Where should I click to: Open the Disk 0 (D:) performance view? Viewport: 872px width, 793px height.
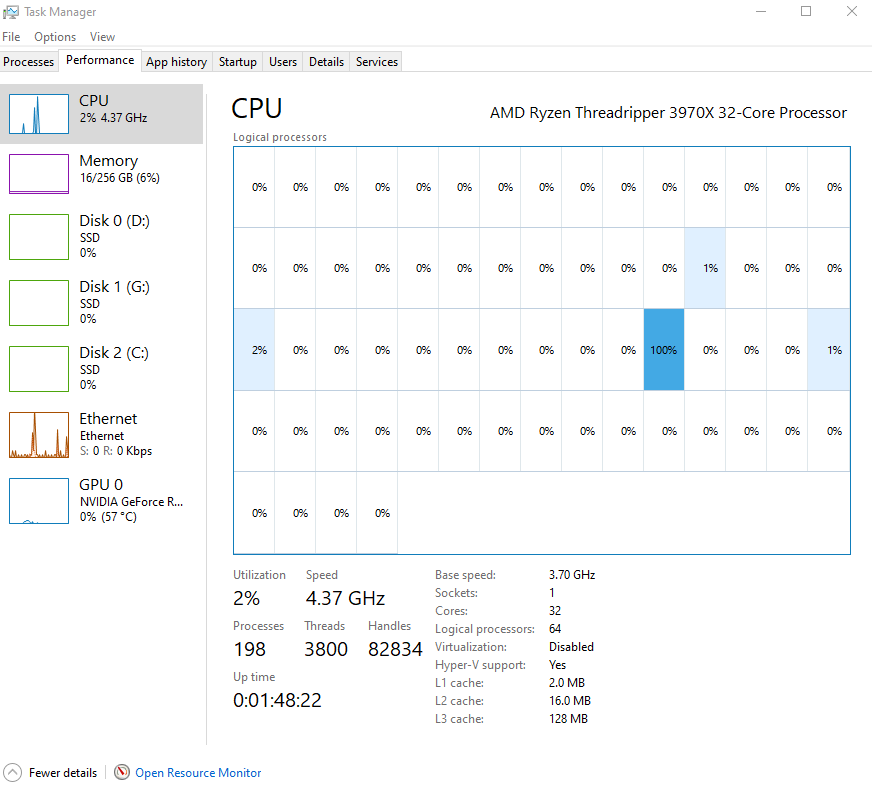coord(102,236)
